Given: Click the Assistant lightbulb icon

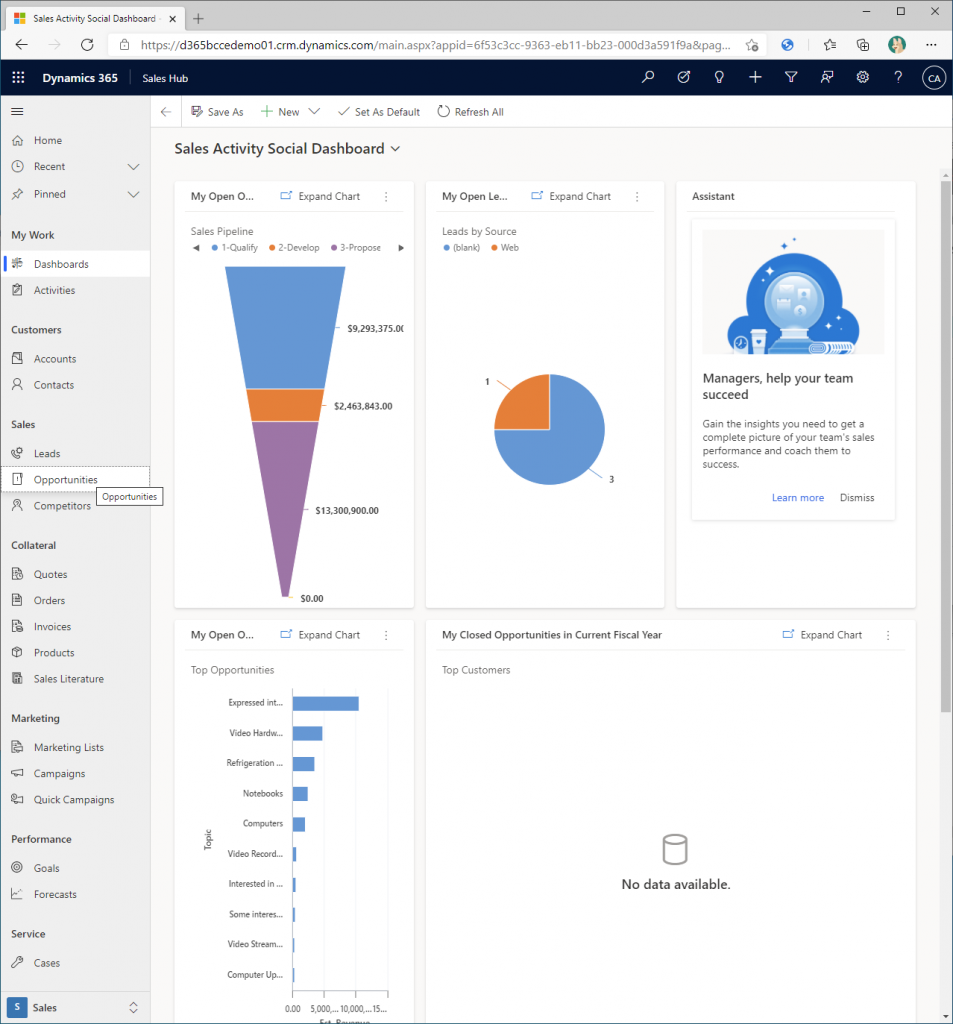Looking at the screenshot, I should coord(719,78).
